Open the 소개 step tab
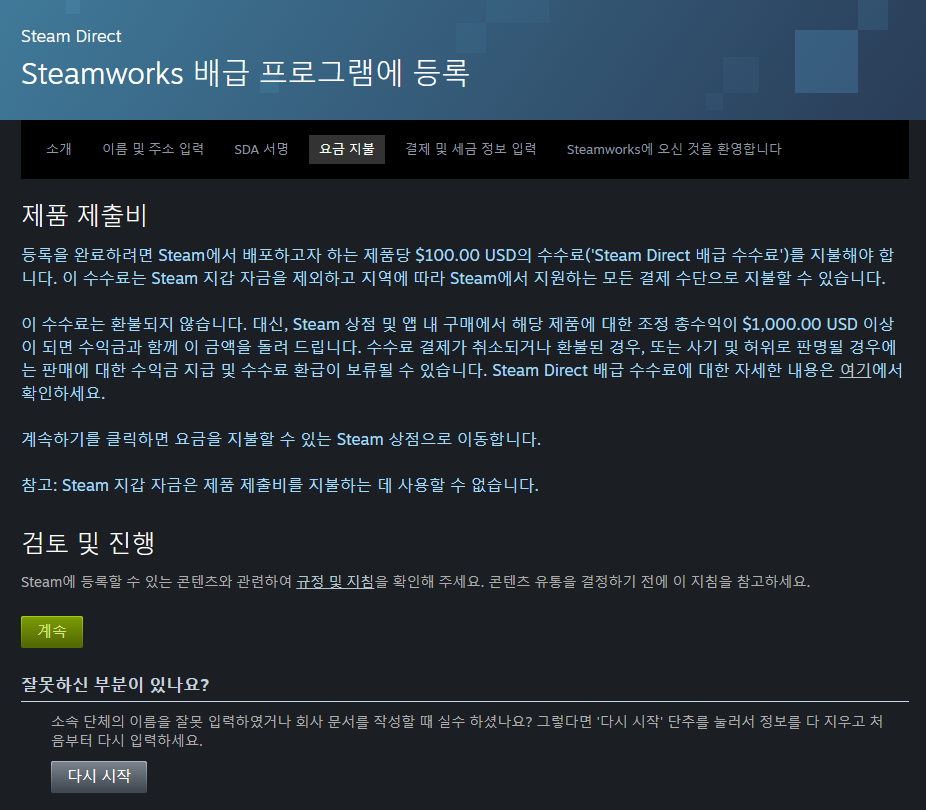The image size is (926, 810). point(58,149)
